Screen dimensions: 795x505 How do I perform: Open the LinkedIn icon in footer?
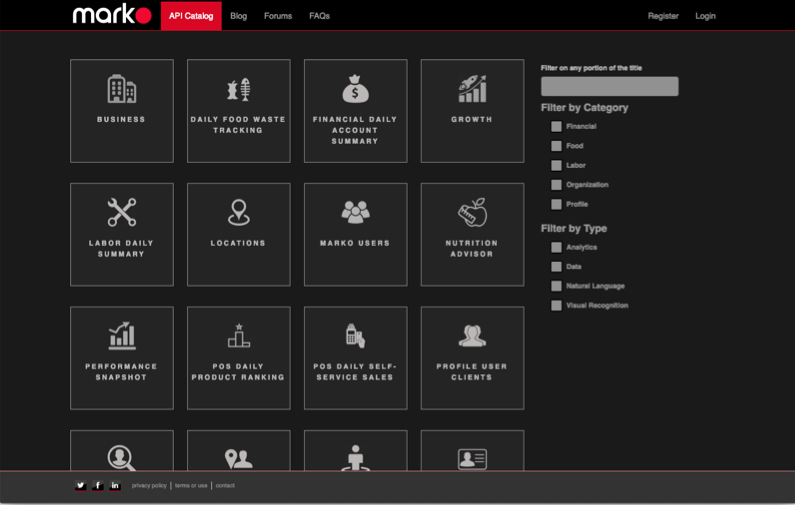pos(115,486)
